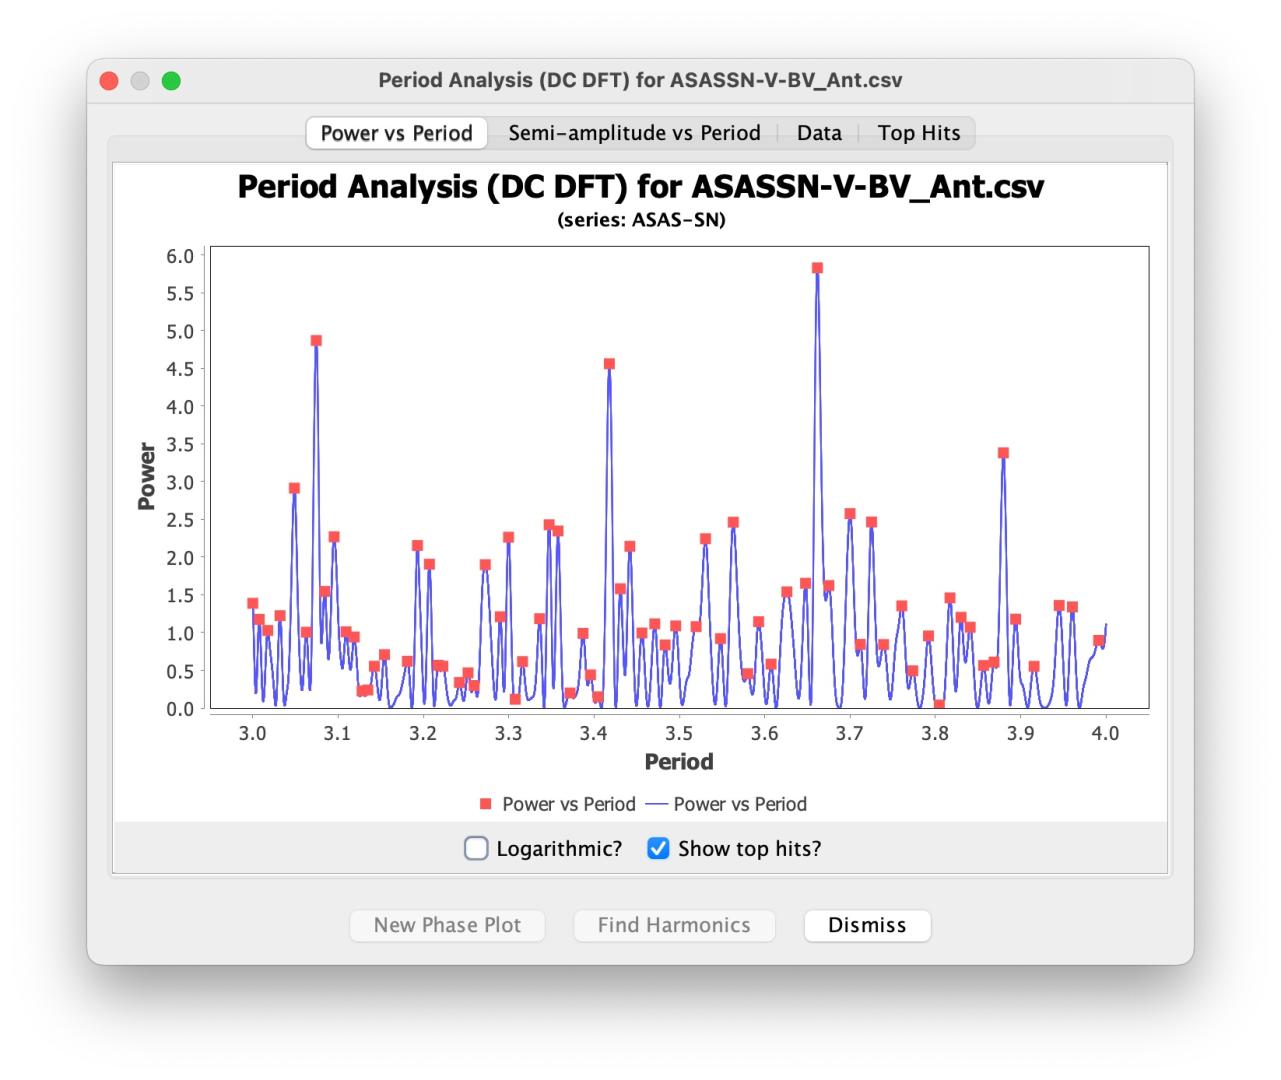The height and width of the screenshot is (1080, 1281).
Task: Click the New Phase Plot button
Action: [x=447, y=925]
